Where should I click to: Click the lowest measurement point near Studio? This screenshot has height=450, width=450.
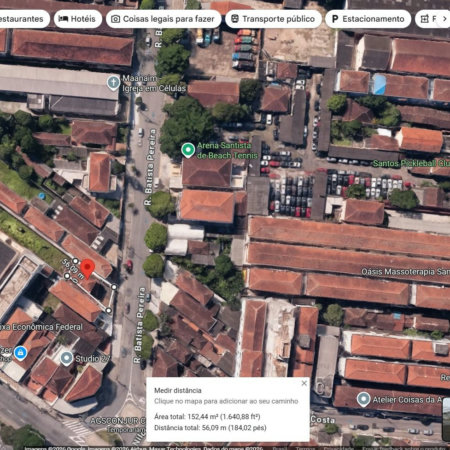(x=108, y=310)
